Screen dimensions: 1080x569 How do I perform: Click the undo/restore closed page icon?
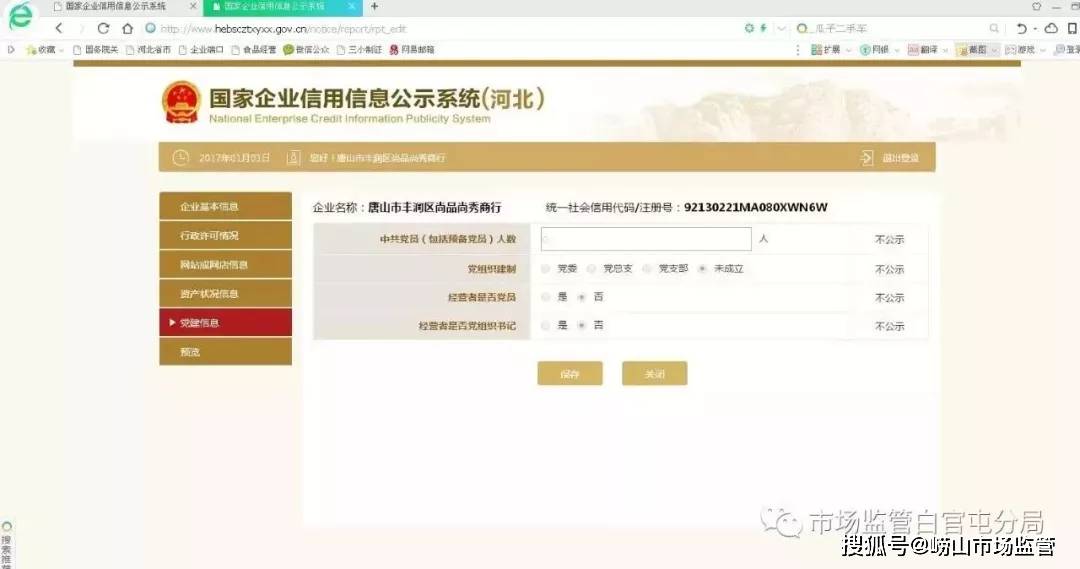1021,28
